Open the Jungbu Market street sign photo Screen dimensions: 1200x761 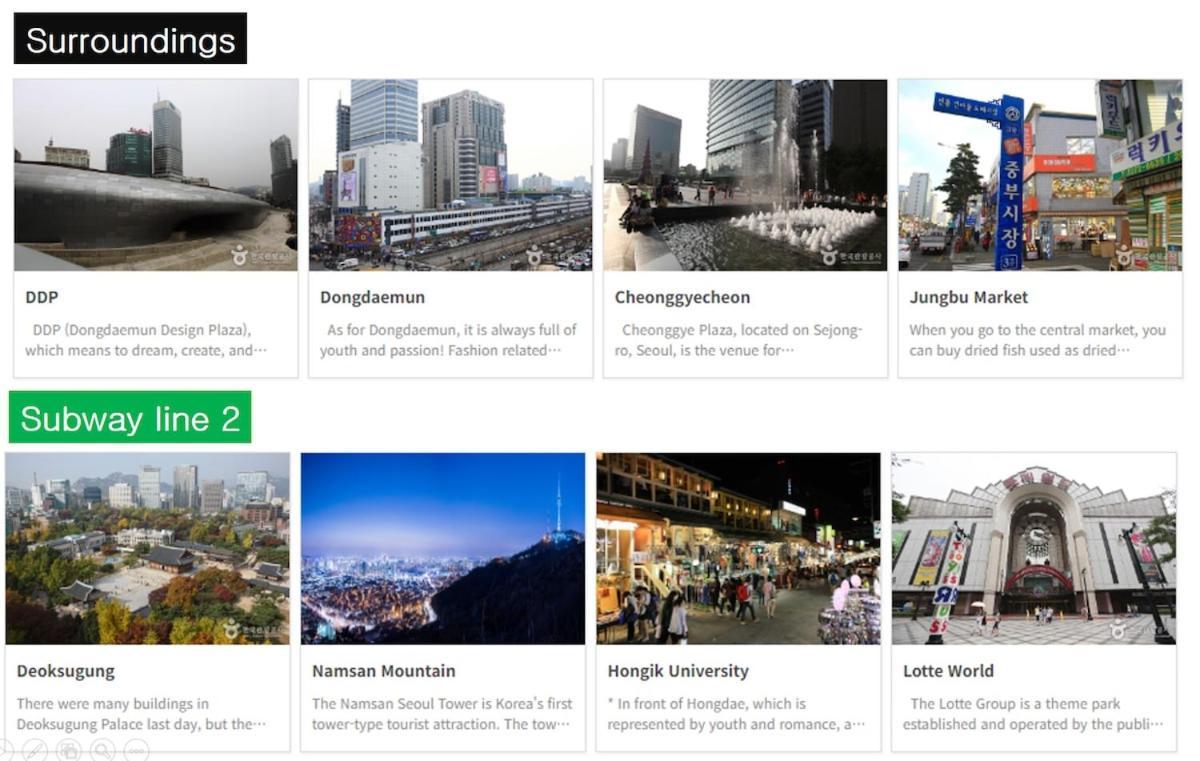pos(1040,175)
